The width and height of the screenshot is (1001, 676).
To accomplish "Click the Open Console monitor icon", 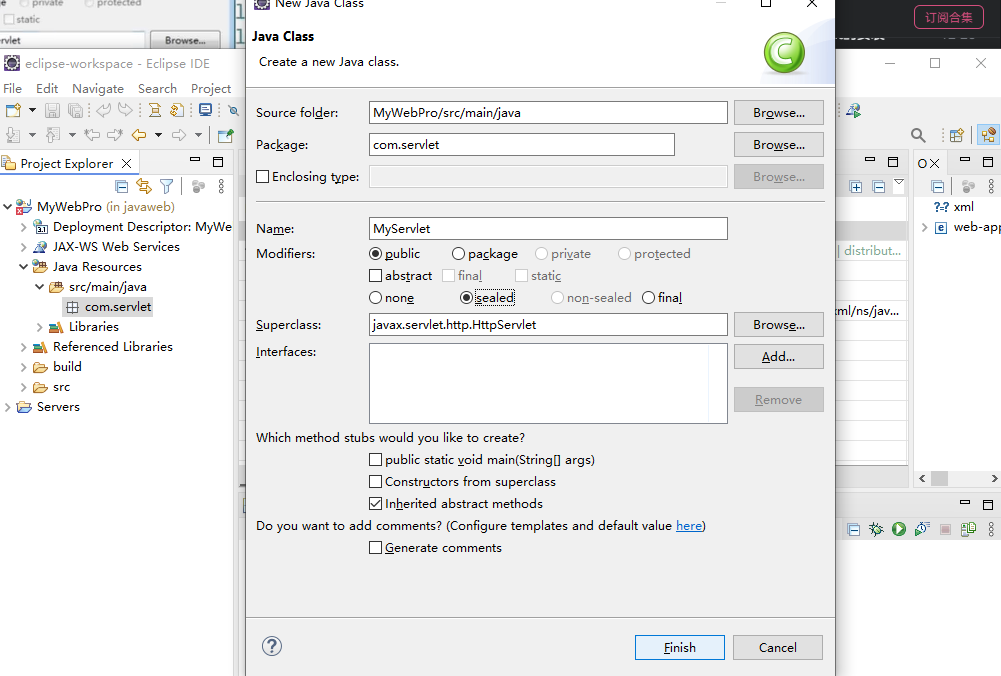I will (206, 110).
